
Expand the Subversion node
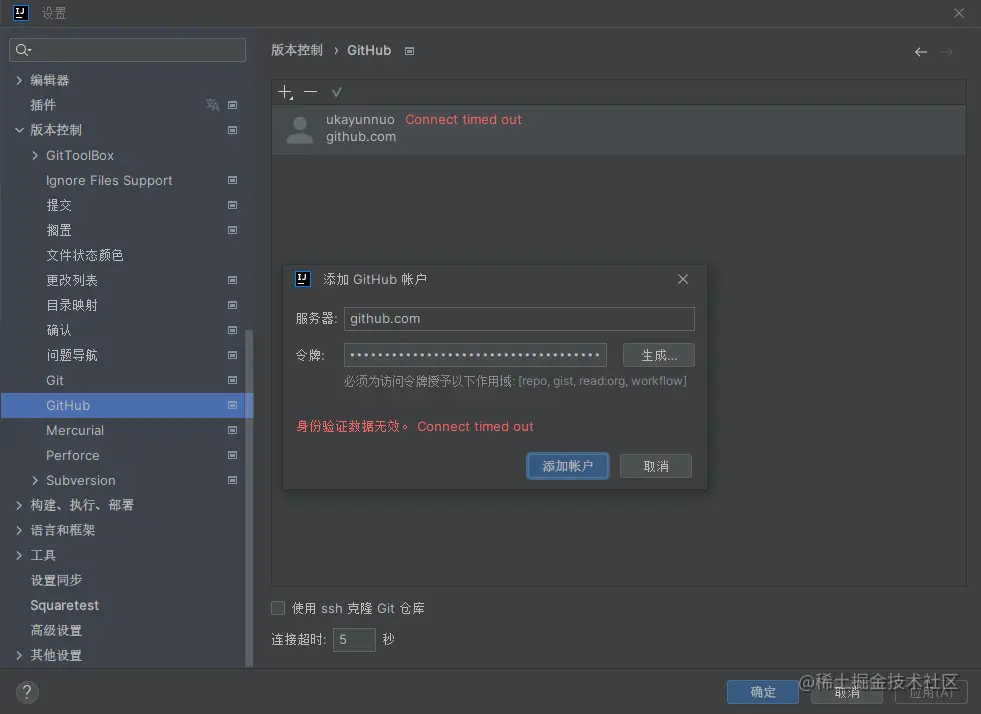pos(35,481)
